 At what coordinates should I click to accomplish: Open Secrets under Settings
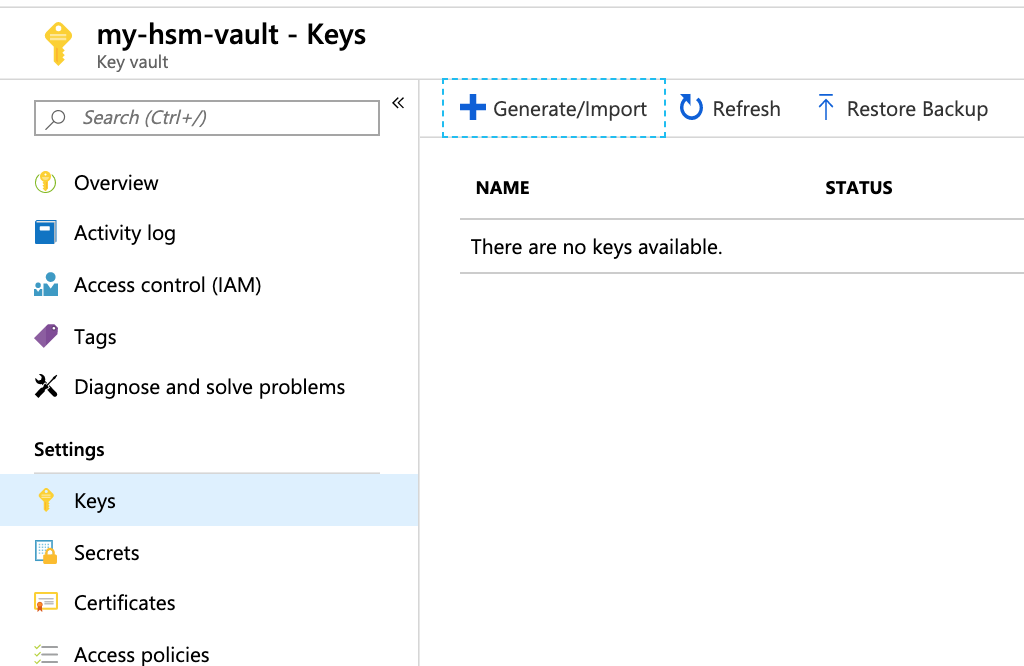[106, 553]
